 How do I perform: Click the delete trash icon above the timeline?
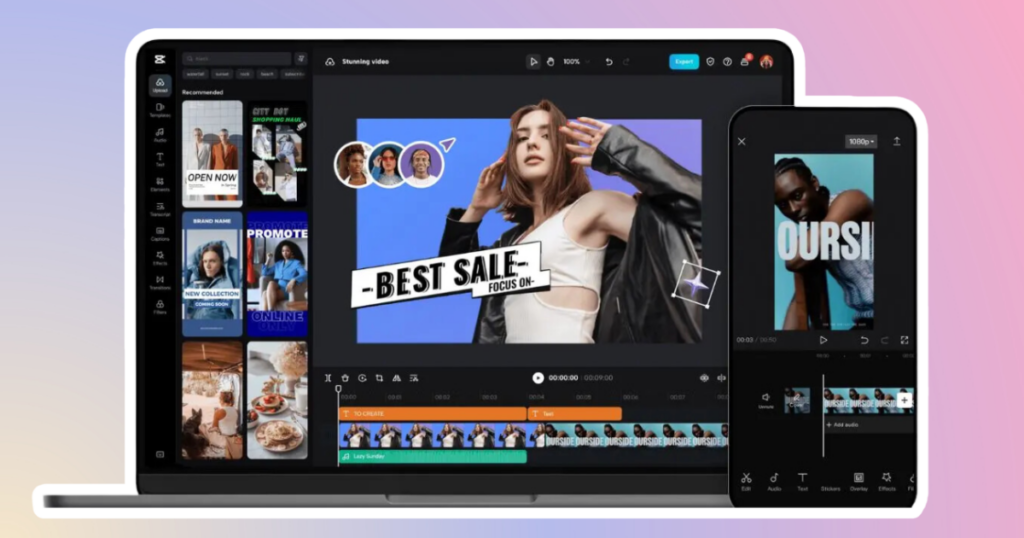tap(345, 378)
